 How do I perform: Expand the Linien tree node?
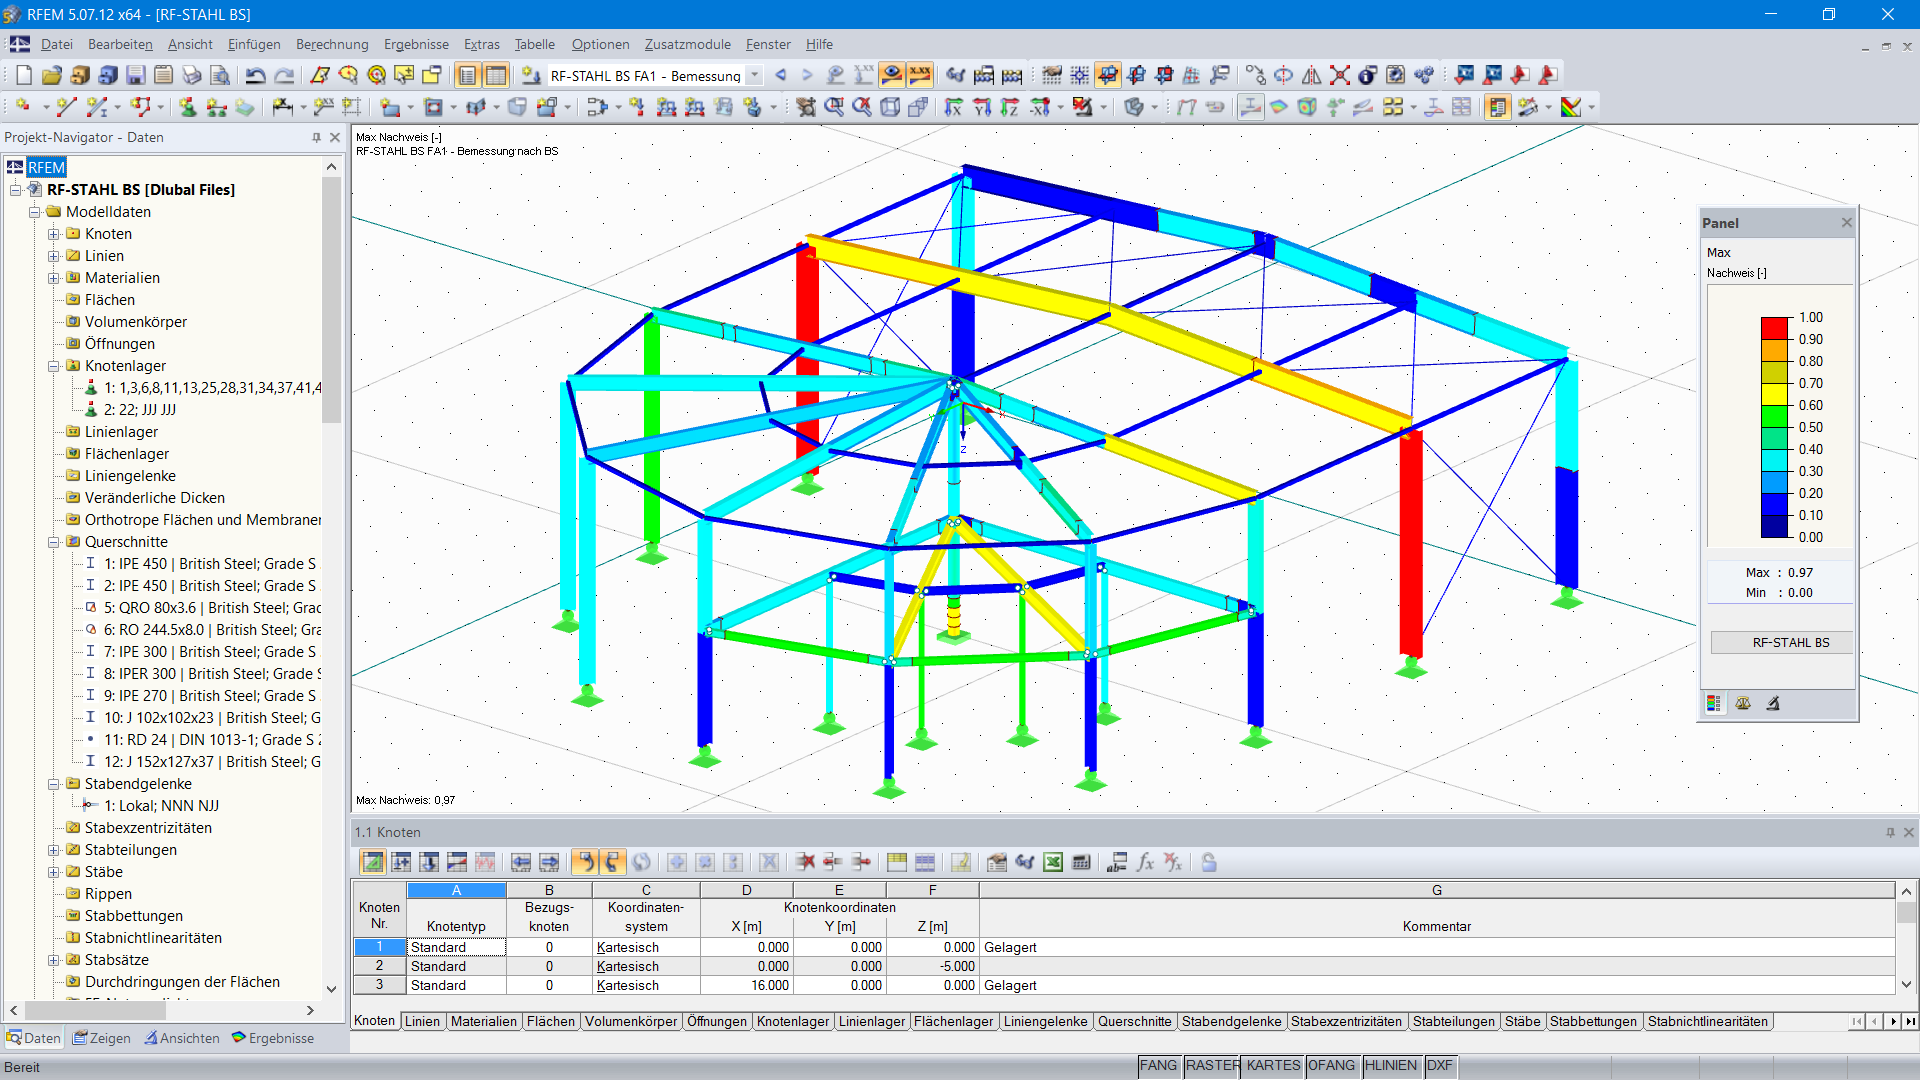pos(54,256)
